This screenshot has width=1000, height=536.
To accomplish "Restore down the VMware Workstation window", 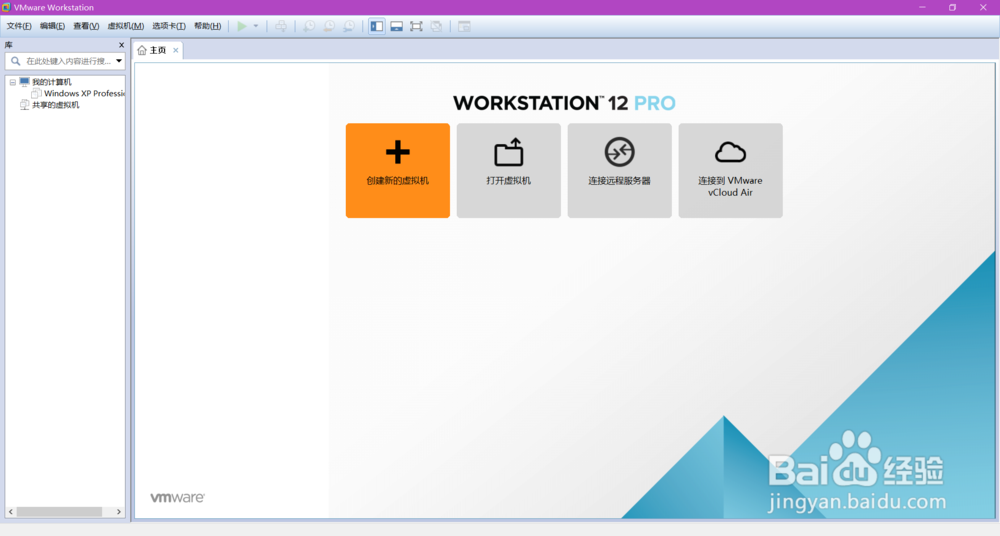I will pyautogui.click(x=952, y=8).
